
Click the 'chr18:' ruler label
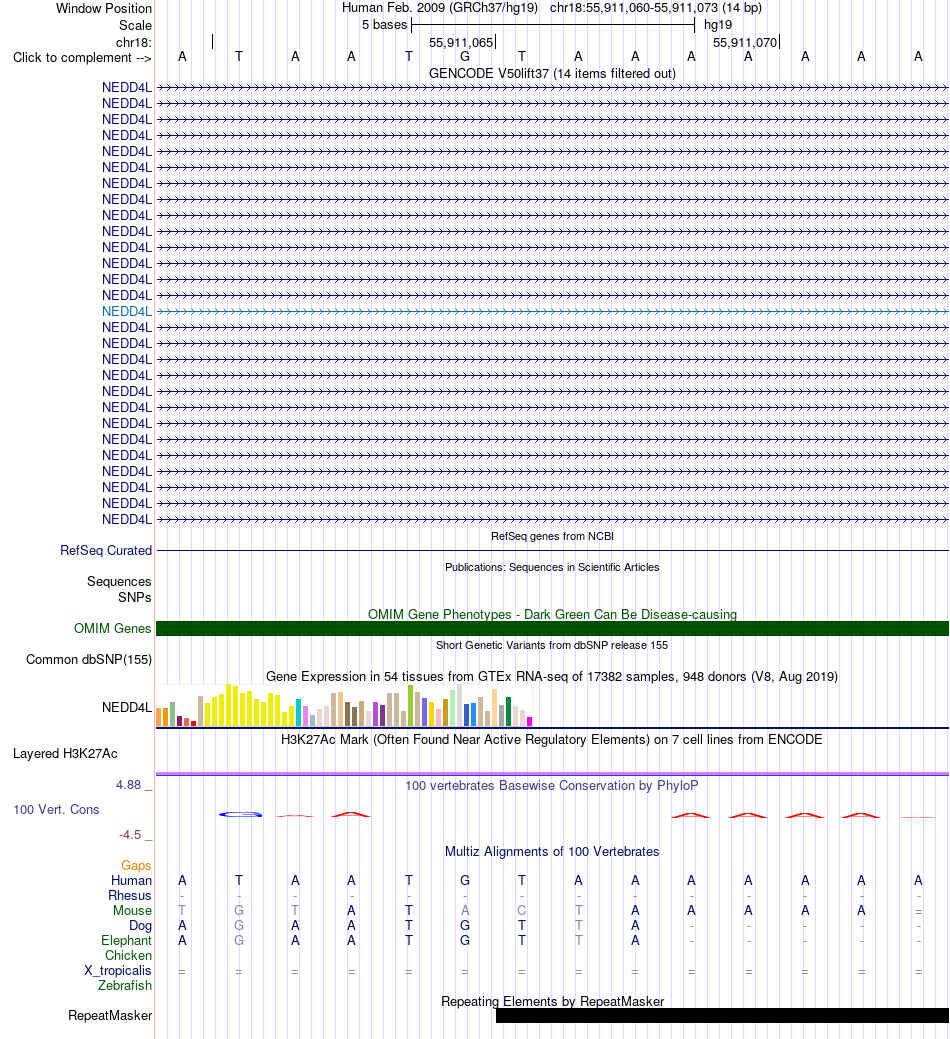tap(133, 42)
